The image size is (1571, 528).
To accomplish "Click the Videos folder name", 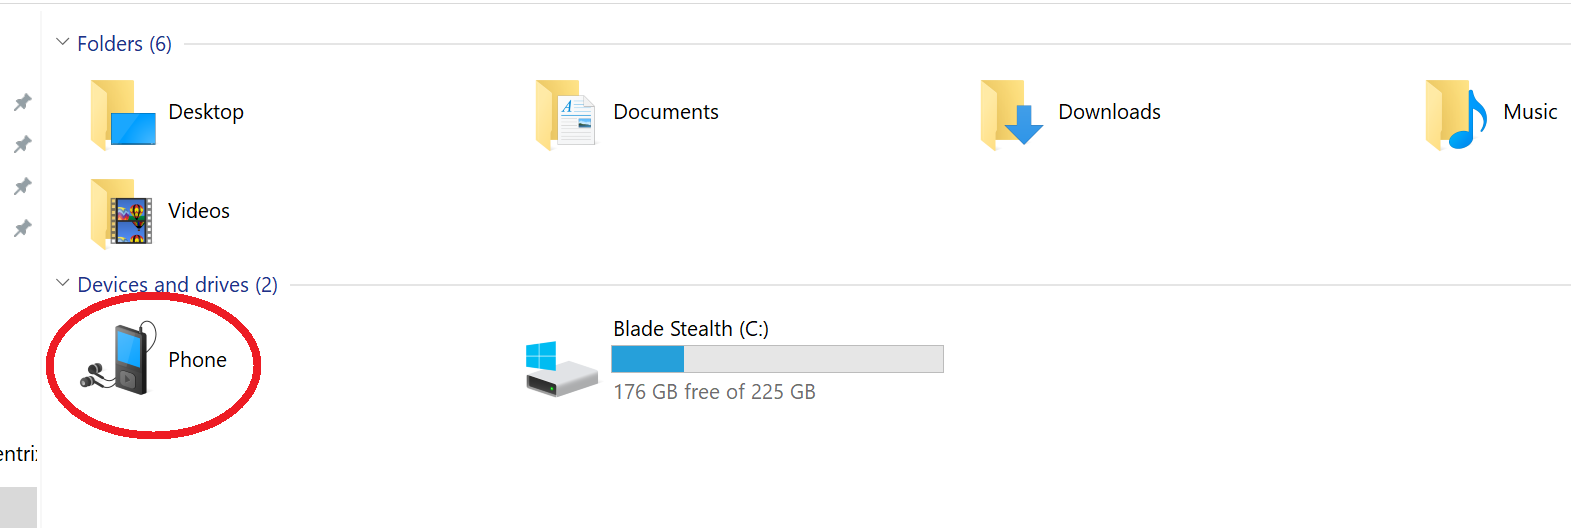I will point(199,211).
